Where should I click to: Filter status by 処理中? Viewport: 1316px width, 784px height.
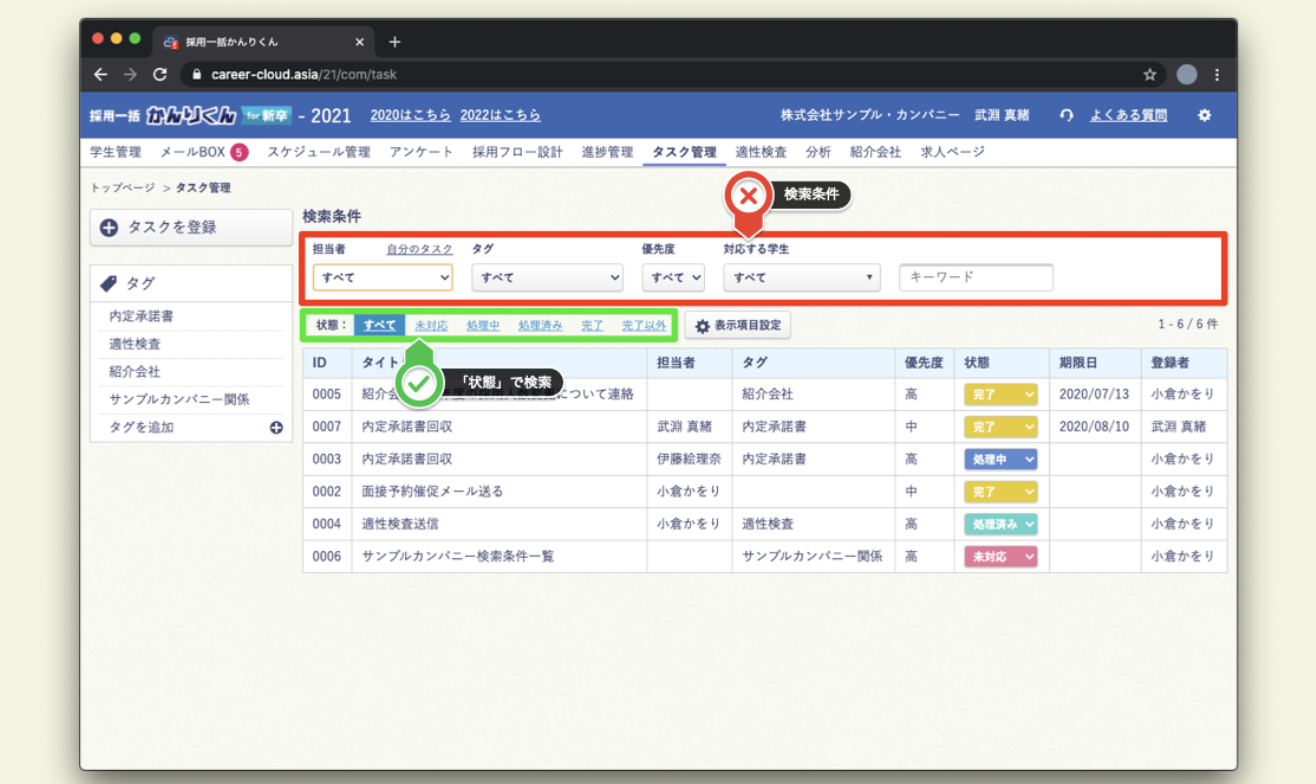coord(483,325)
